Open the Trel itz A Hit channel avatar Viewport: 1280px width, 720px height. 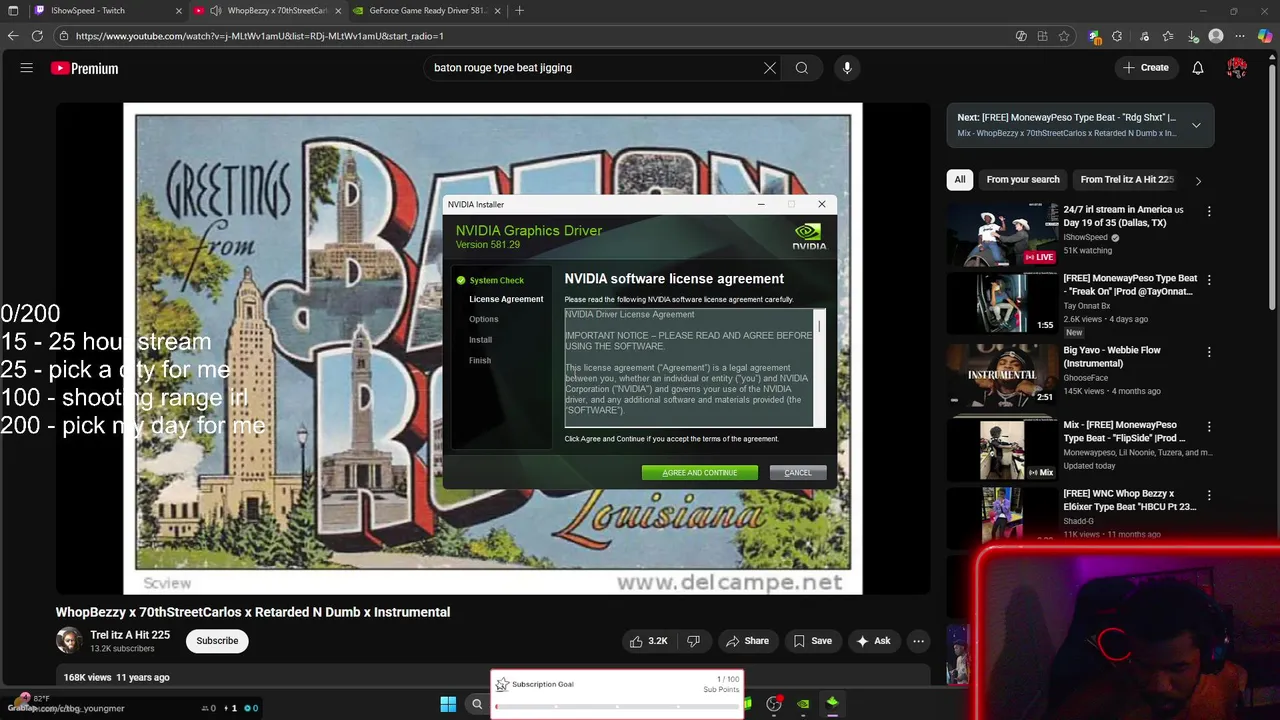pyautogui.click(x=69, y=641)
